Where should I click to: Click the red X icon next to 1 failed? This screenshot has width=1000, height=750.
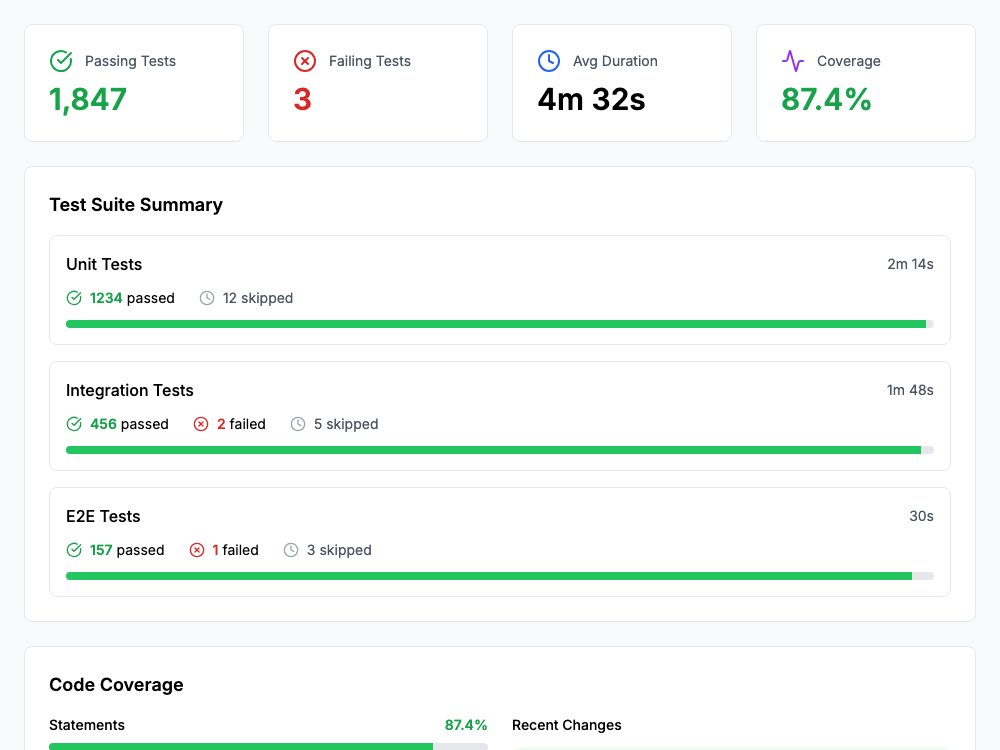coord(197,550)
